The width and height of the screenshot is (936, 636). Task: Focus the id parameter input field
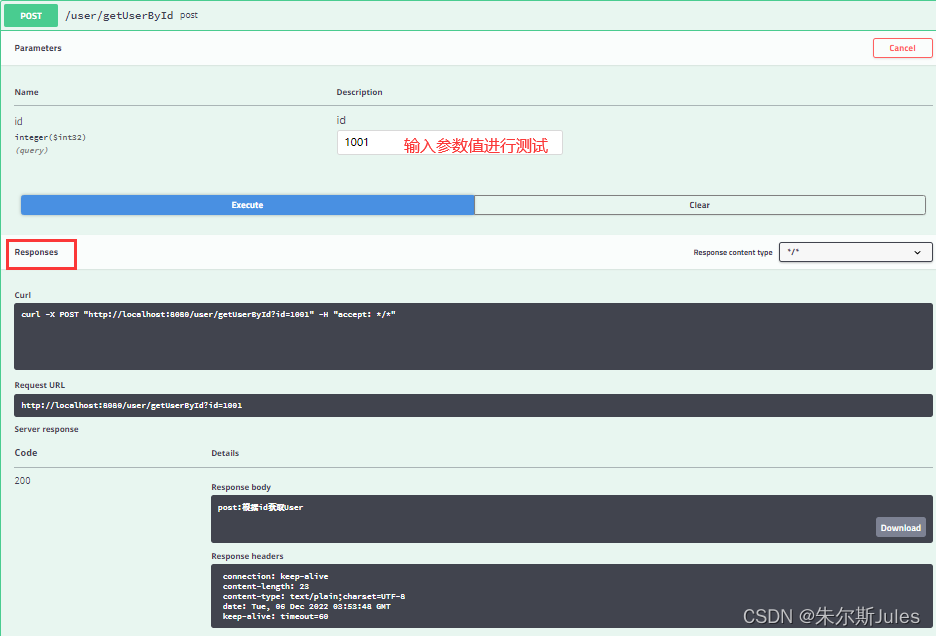point(449,143)
